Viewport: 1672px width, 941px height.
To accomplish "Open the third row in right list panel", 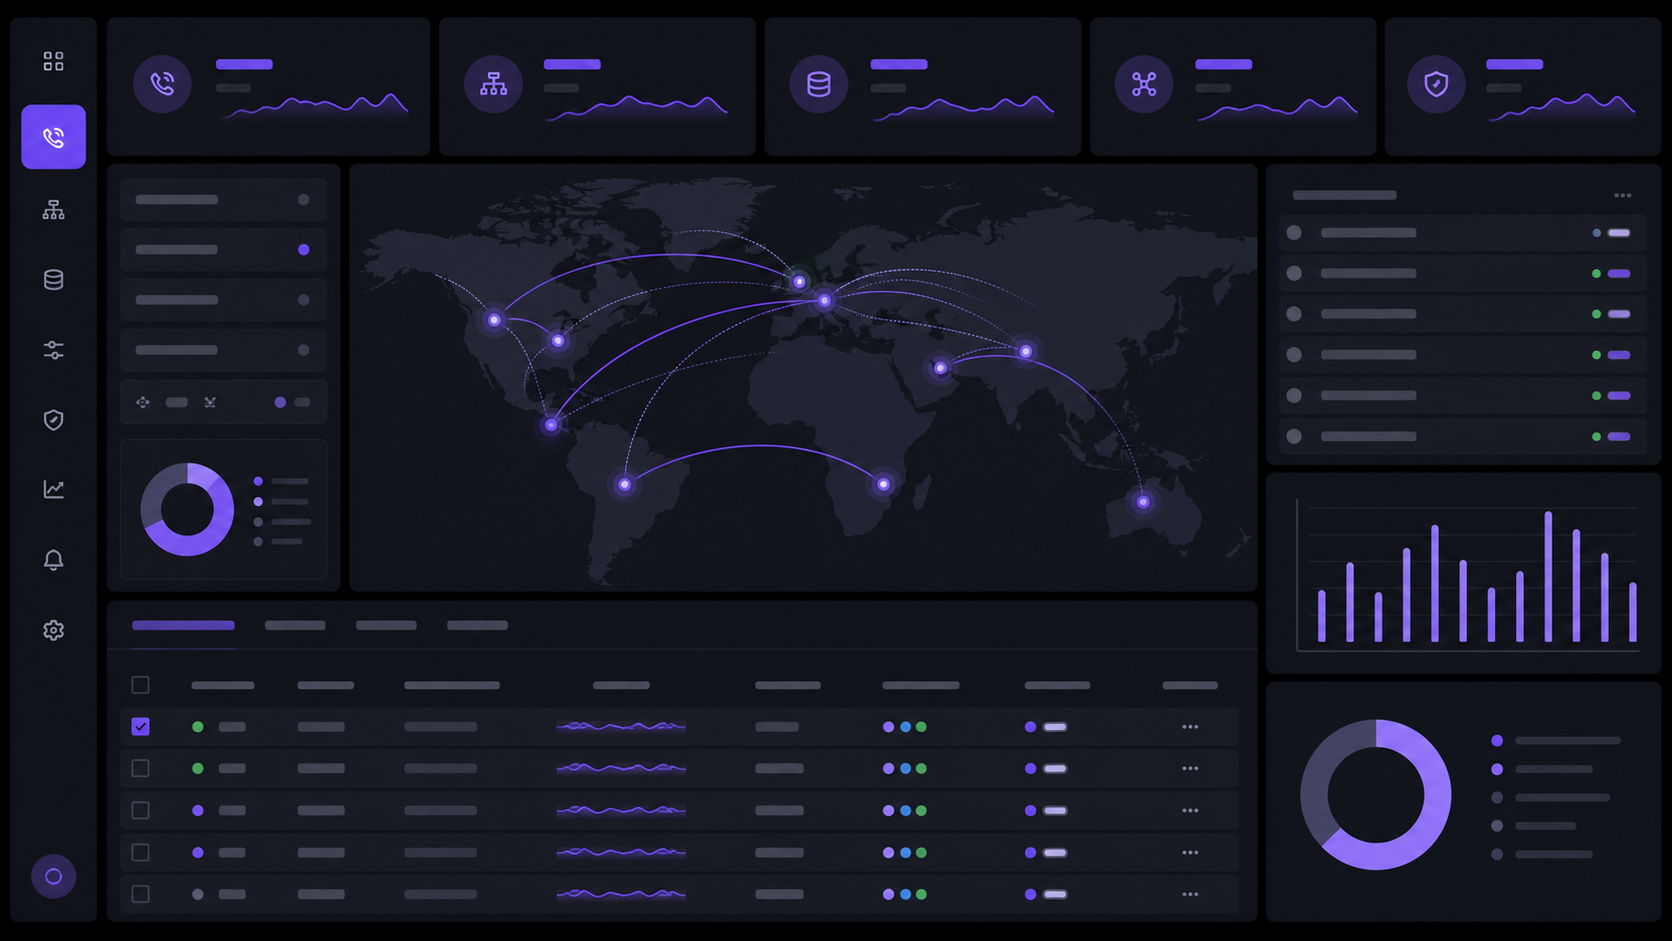I will click(1463, 314).
